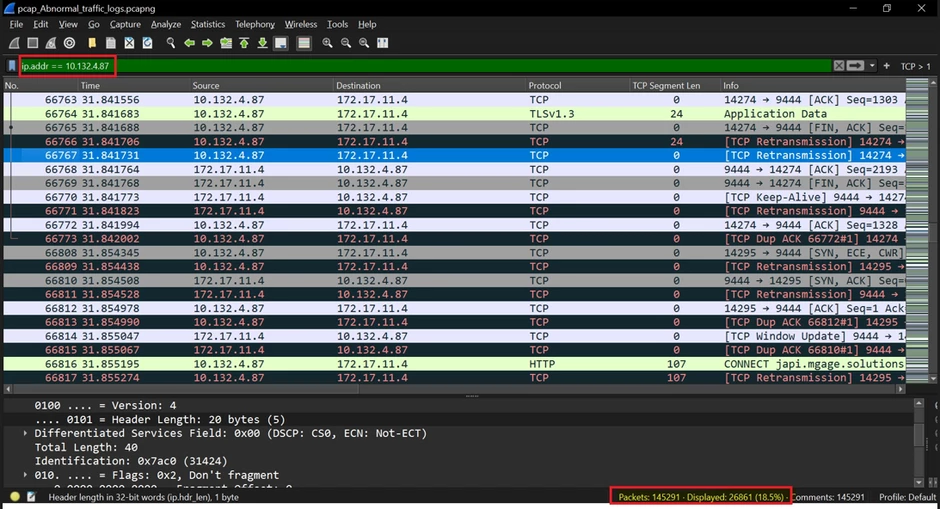Viewport: 940px width, 509px height.
Task: Sort by the Time column header
Action: tap(134, 85)
